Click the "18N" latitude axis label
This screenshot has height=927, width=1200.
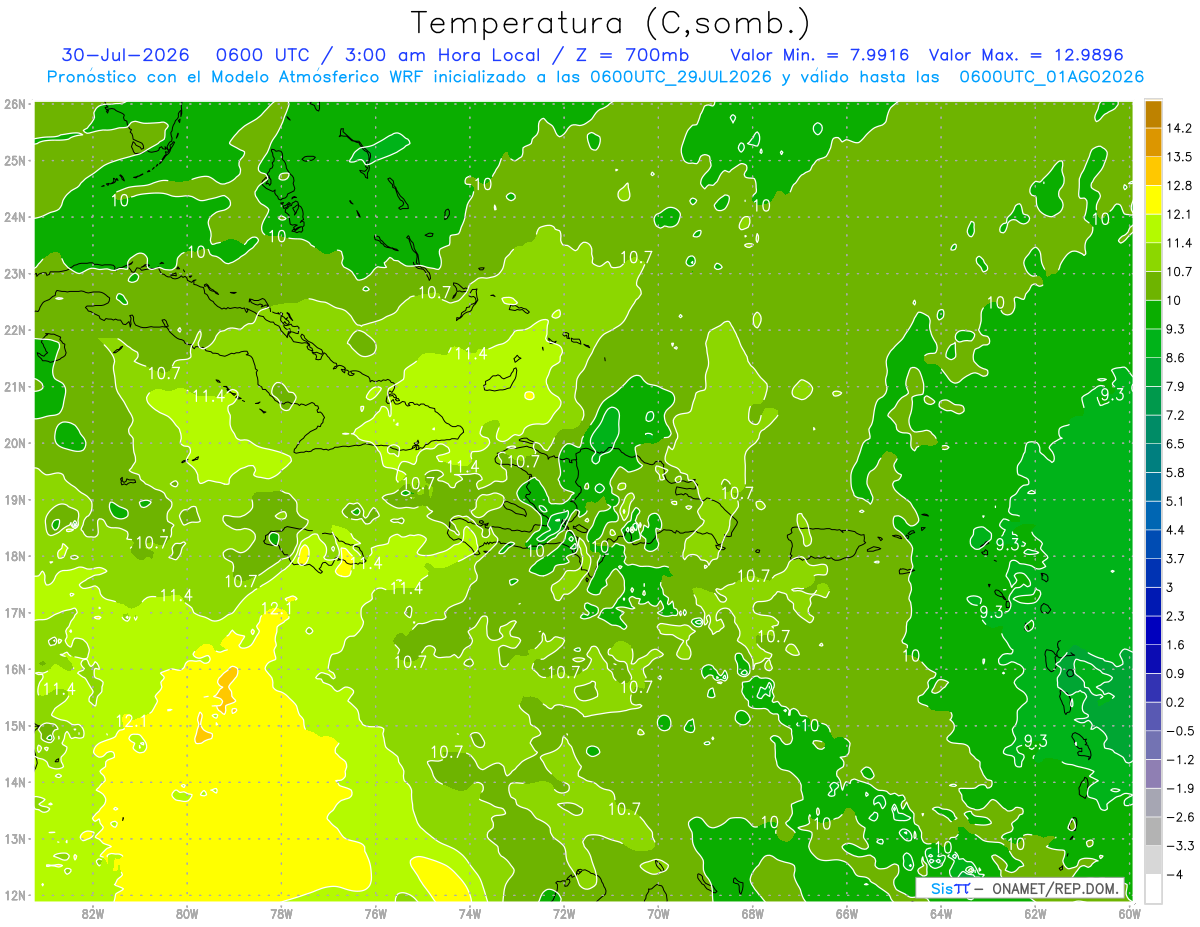click(x=14, y=556)
